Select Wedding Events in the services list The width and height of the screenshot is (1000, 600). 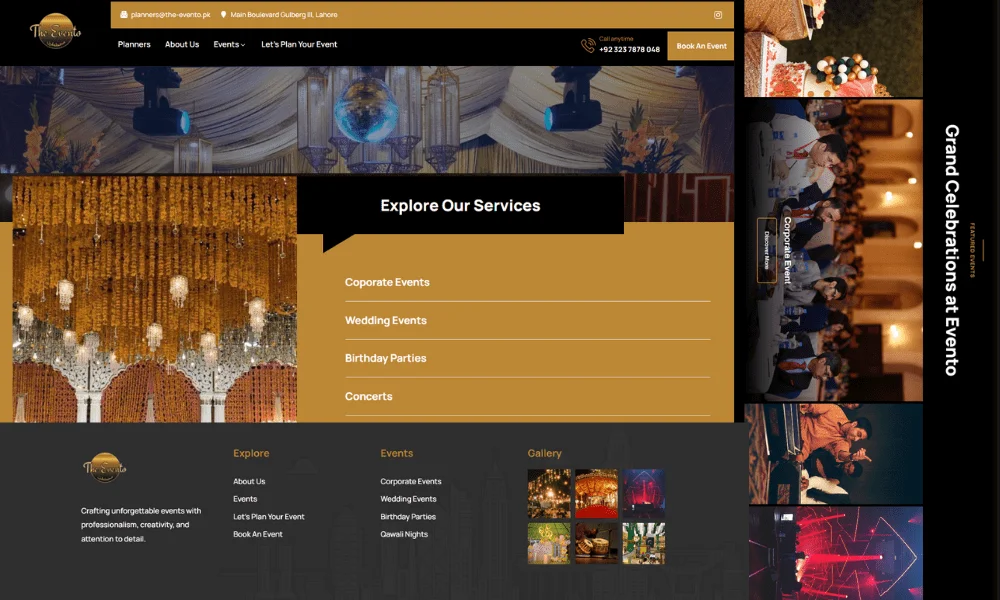pos(386,321)
